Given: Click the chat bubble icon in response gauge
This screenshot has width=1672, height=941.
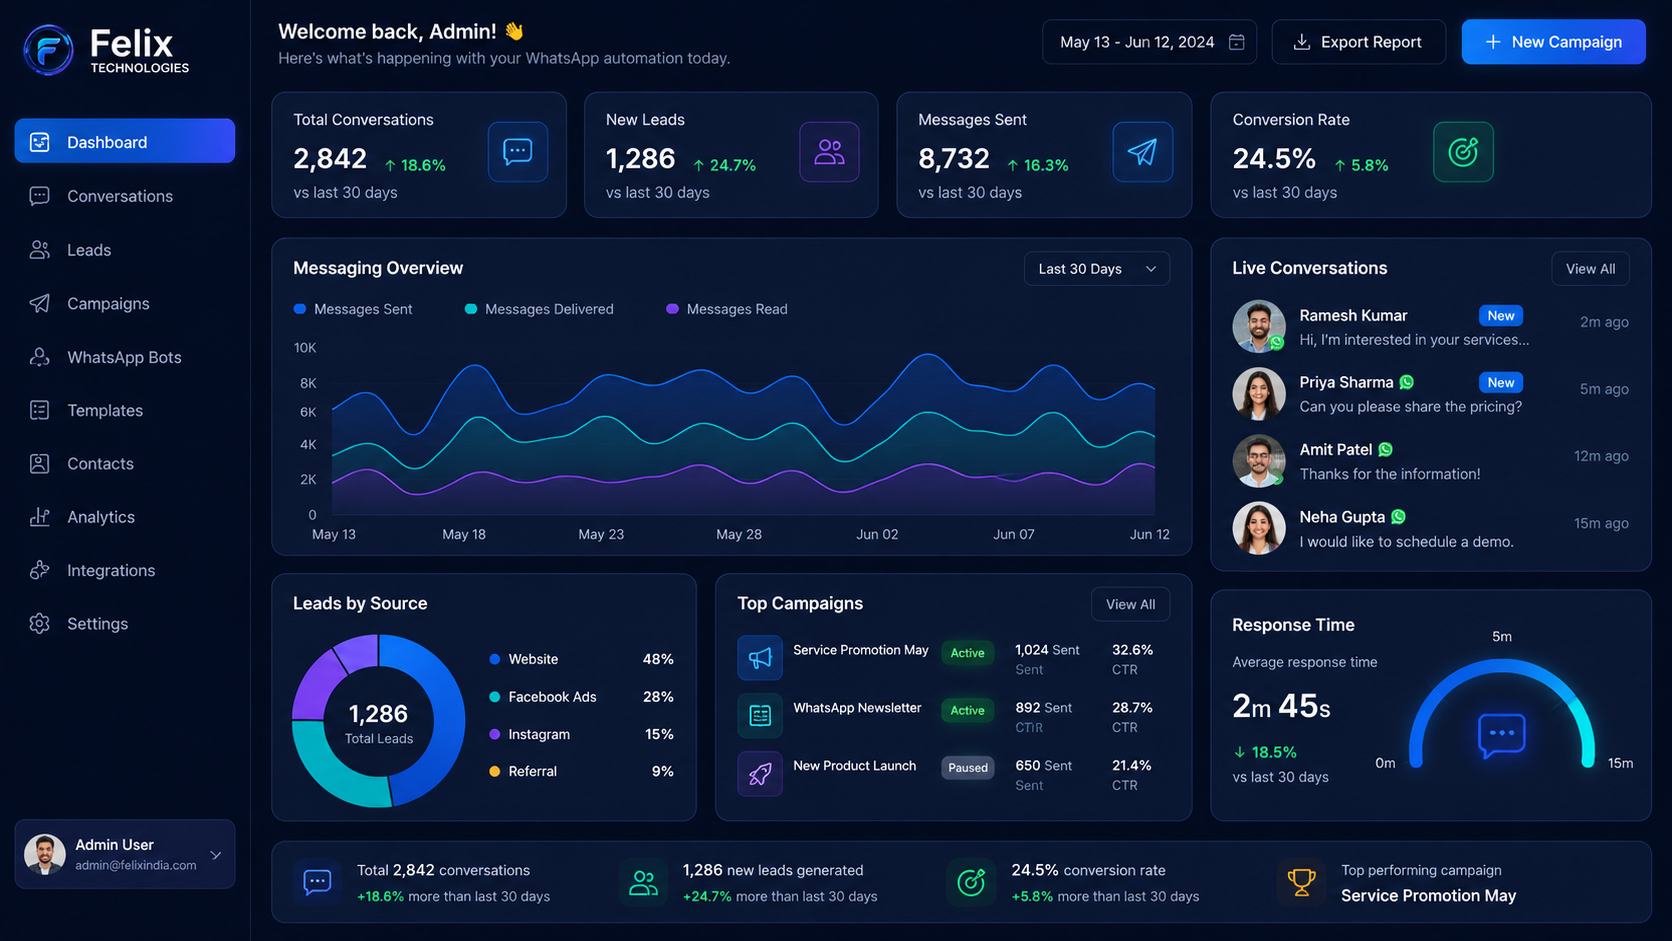Looking at the screenshot, I should [1502, 735].
